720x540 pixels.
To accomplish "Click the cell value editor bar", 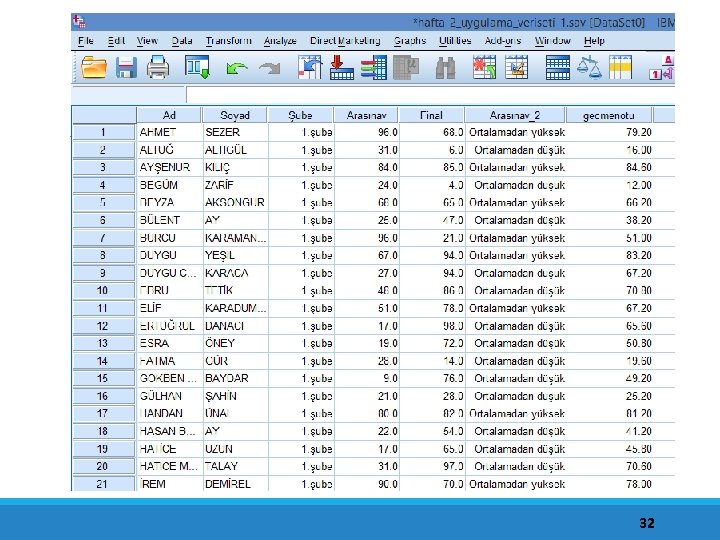I will click(430, 95).
